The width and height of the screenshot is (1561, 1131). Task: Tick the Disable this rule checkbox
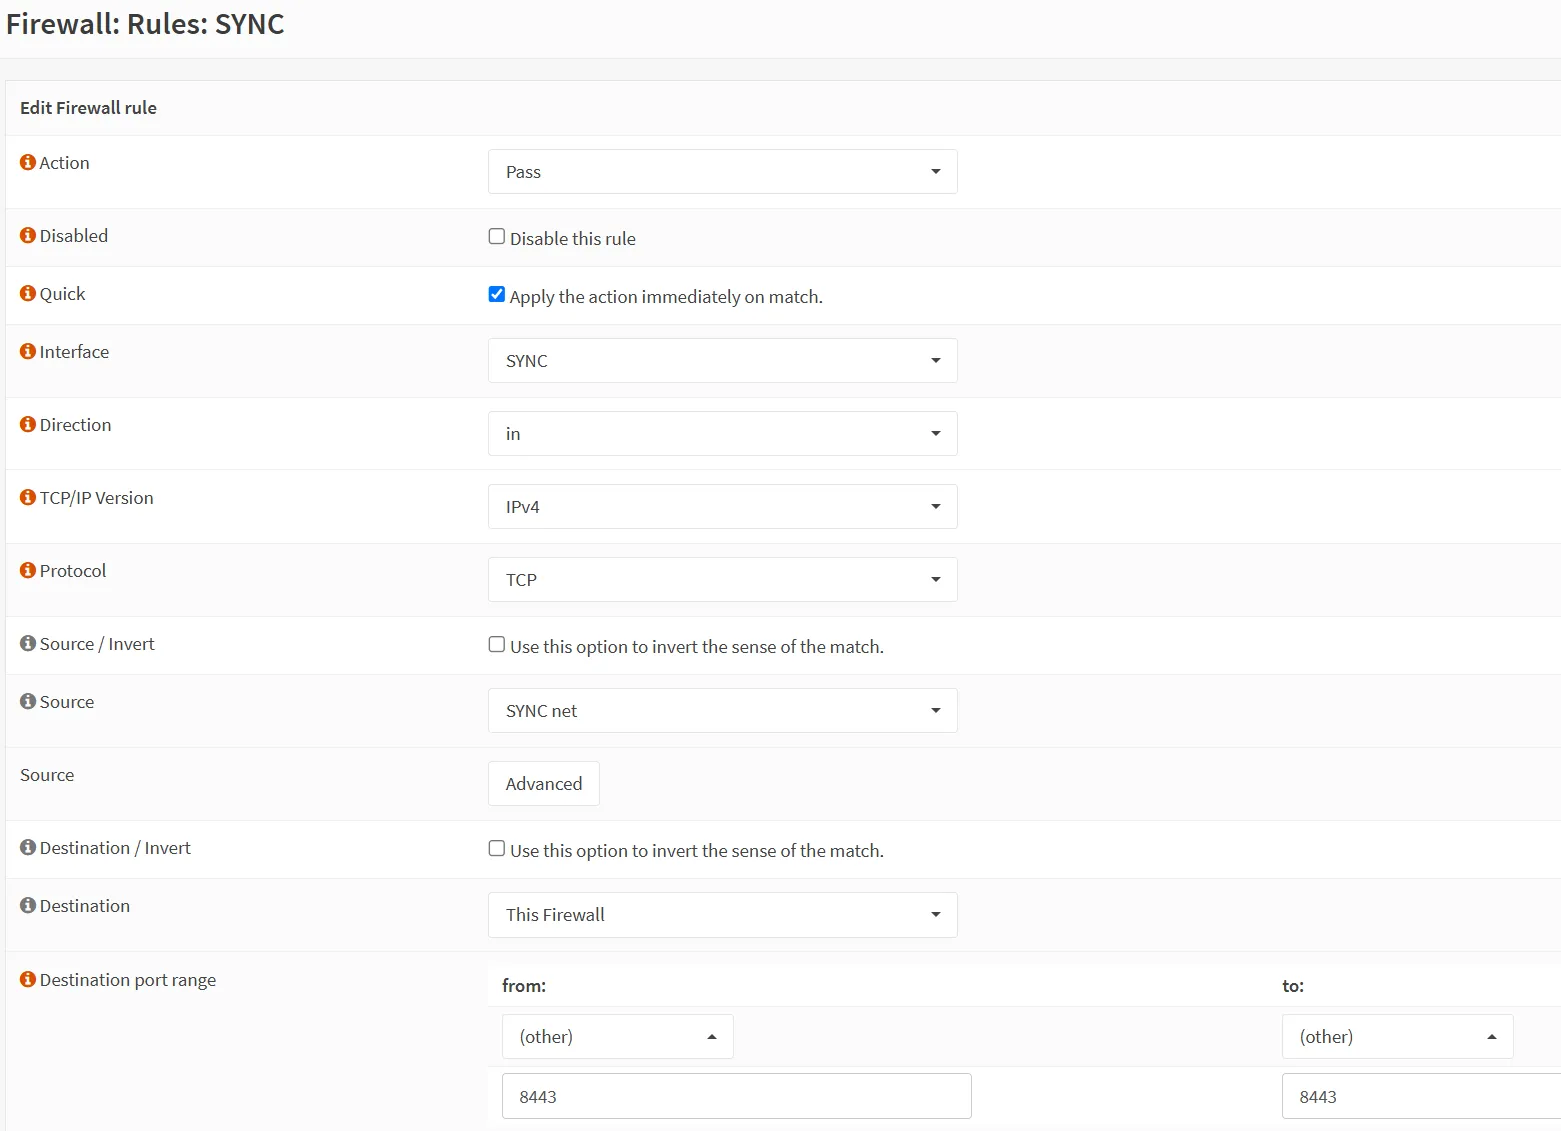pyautogui.click(x=496, y=236)
